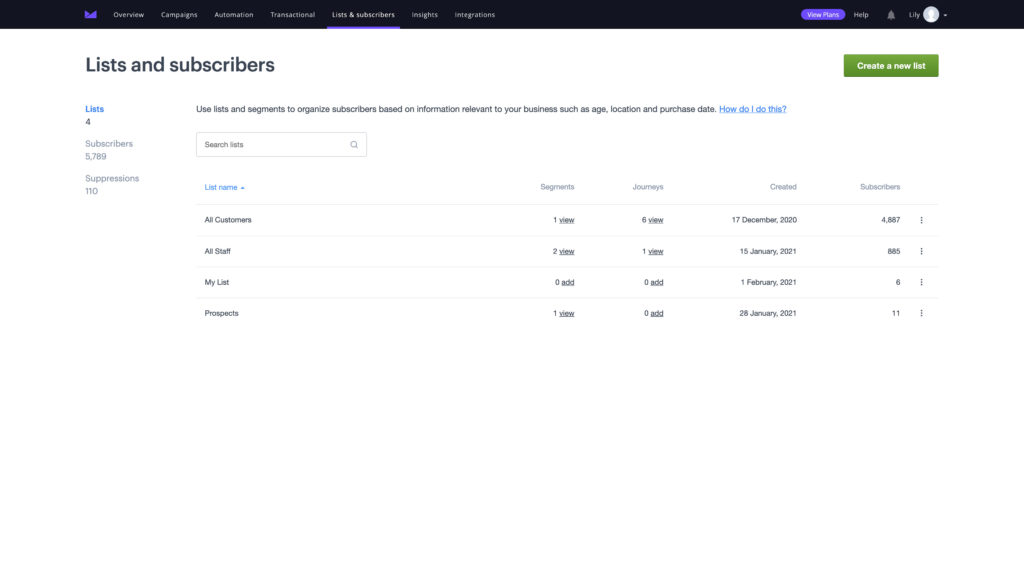Image resolution: width=1024 pixels, height=576 pixels.
Task: Switch to the Campaigns section
Action: [179, 14]
